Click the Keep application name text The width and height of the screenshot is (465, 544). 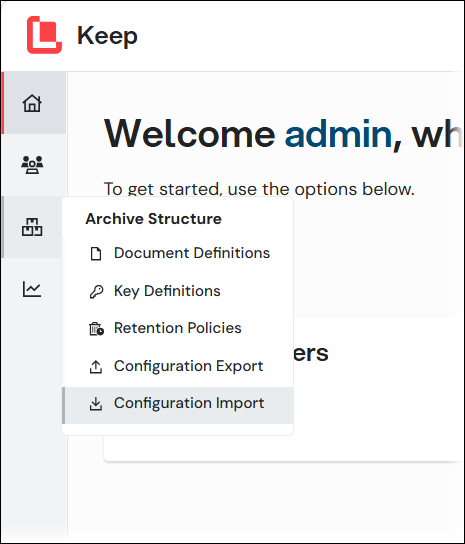pyautogui.click(x=107, y=36)
